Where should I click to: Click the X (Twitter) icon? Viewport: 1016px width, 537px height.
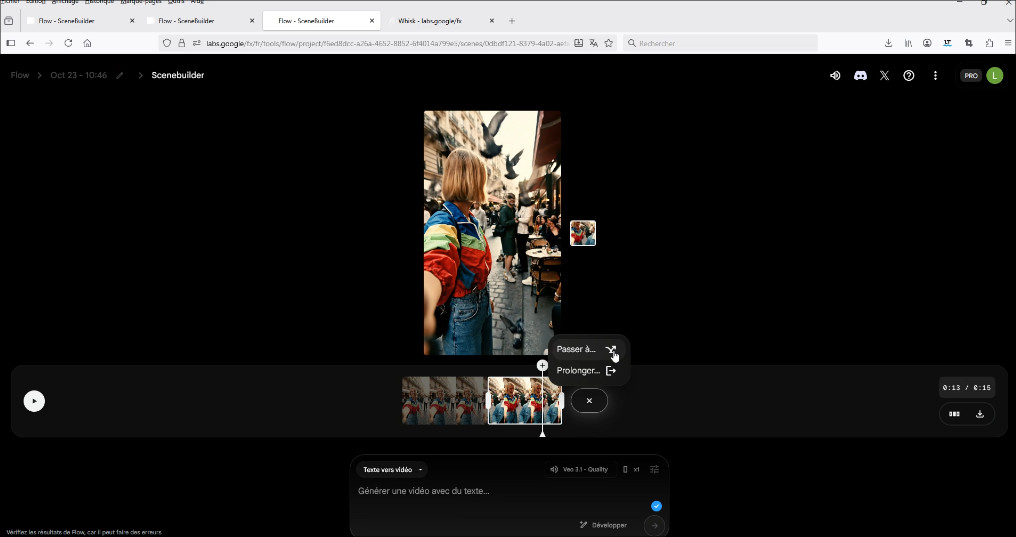(x=884, y=76)
